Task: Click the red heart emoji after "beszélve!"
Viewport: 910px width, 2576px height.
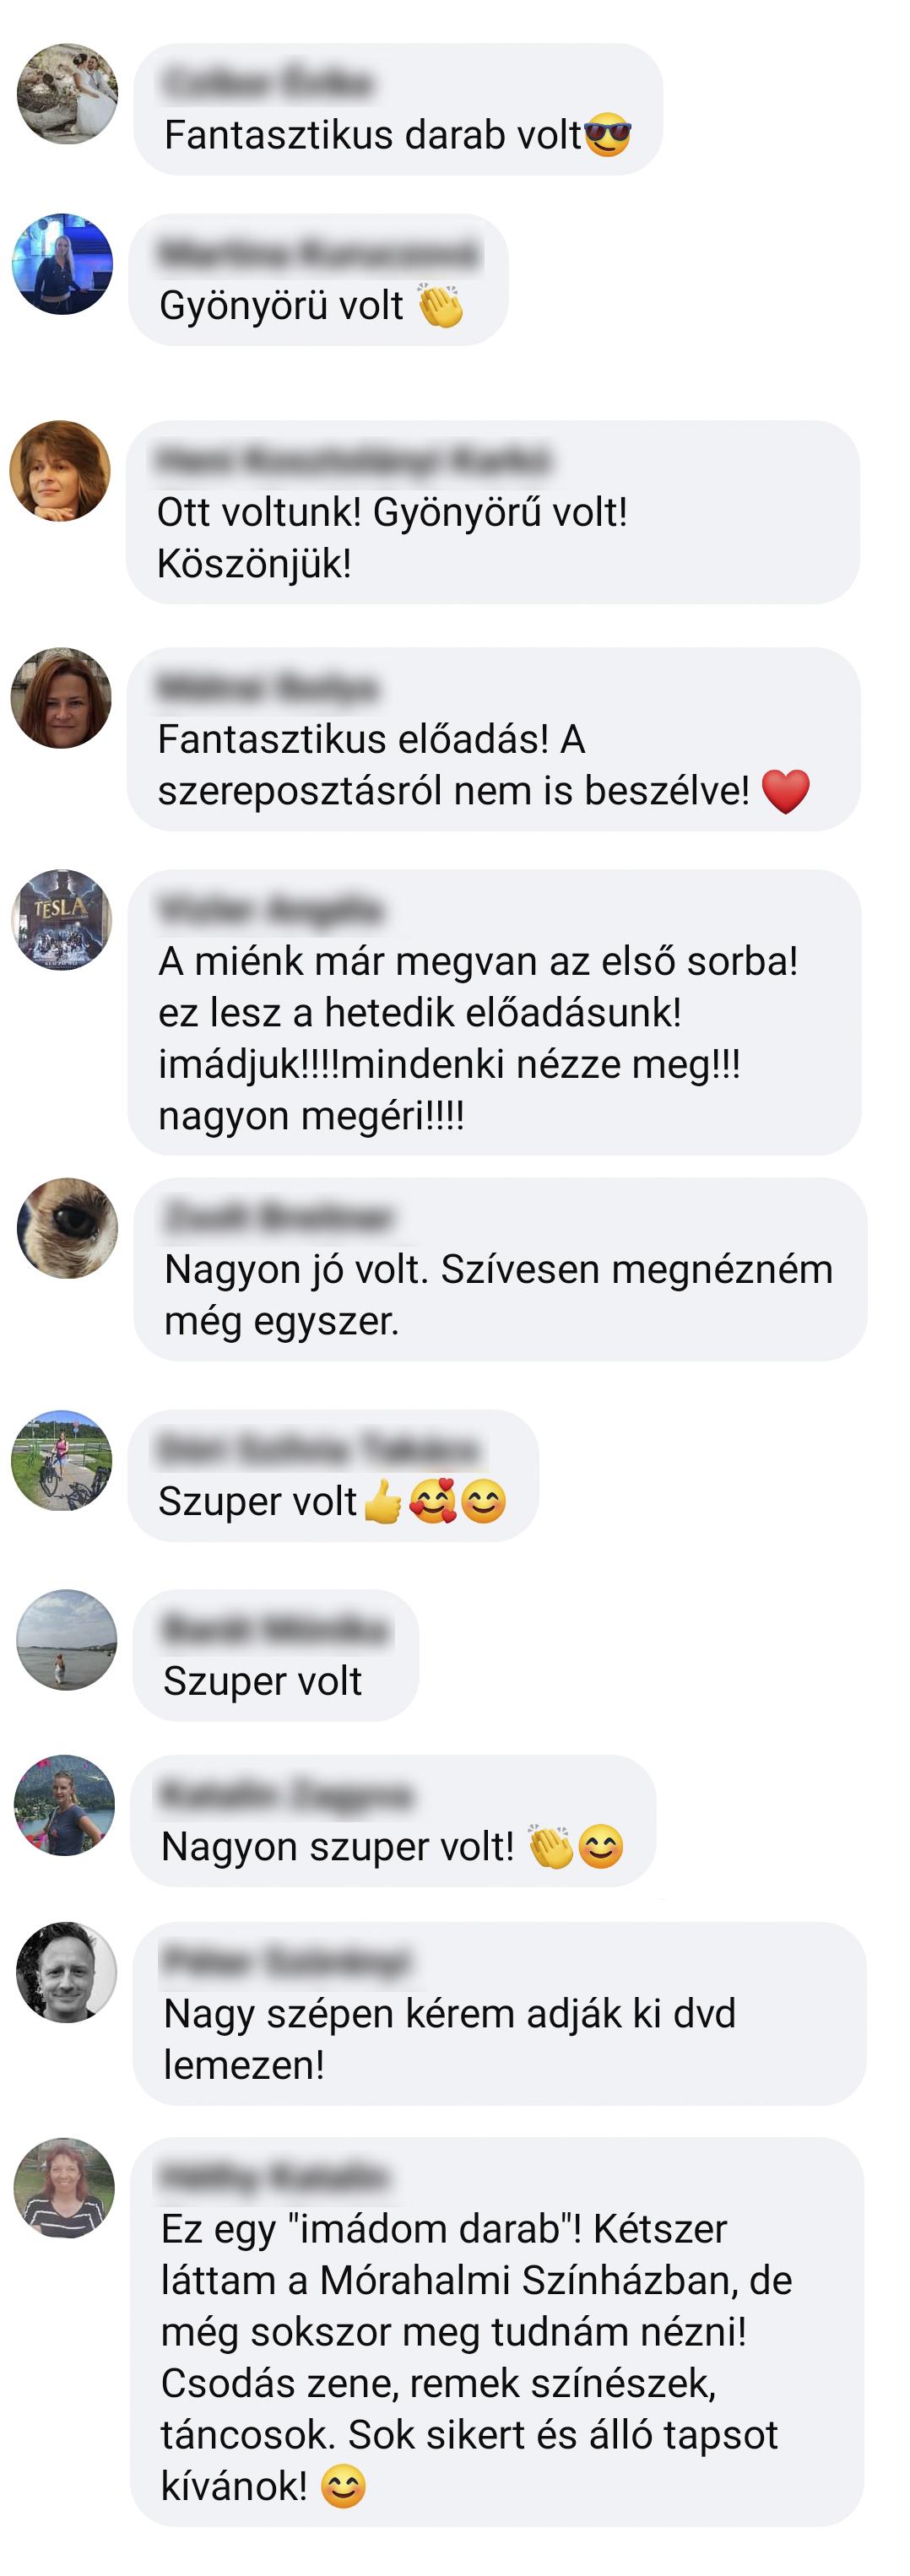Action: point(786,791)
